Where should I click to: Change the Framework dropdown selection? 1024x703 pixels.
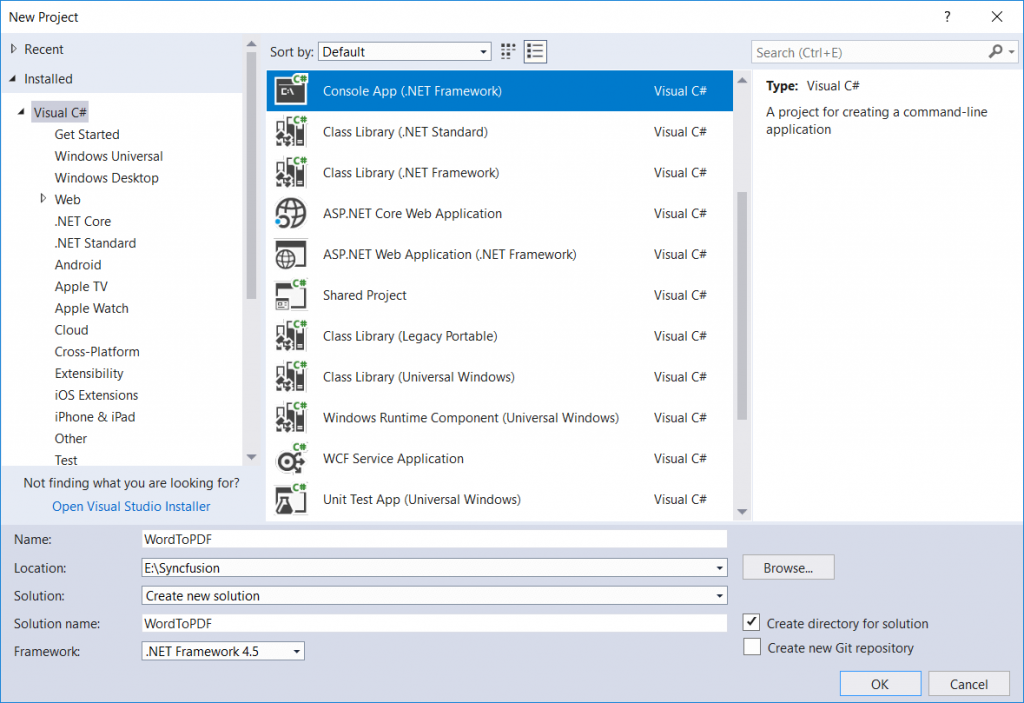pos(294,650)
